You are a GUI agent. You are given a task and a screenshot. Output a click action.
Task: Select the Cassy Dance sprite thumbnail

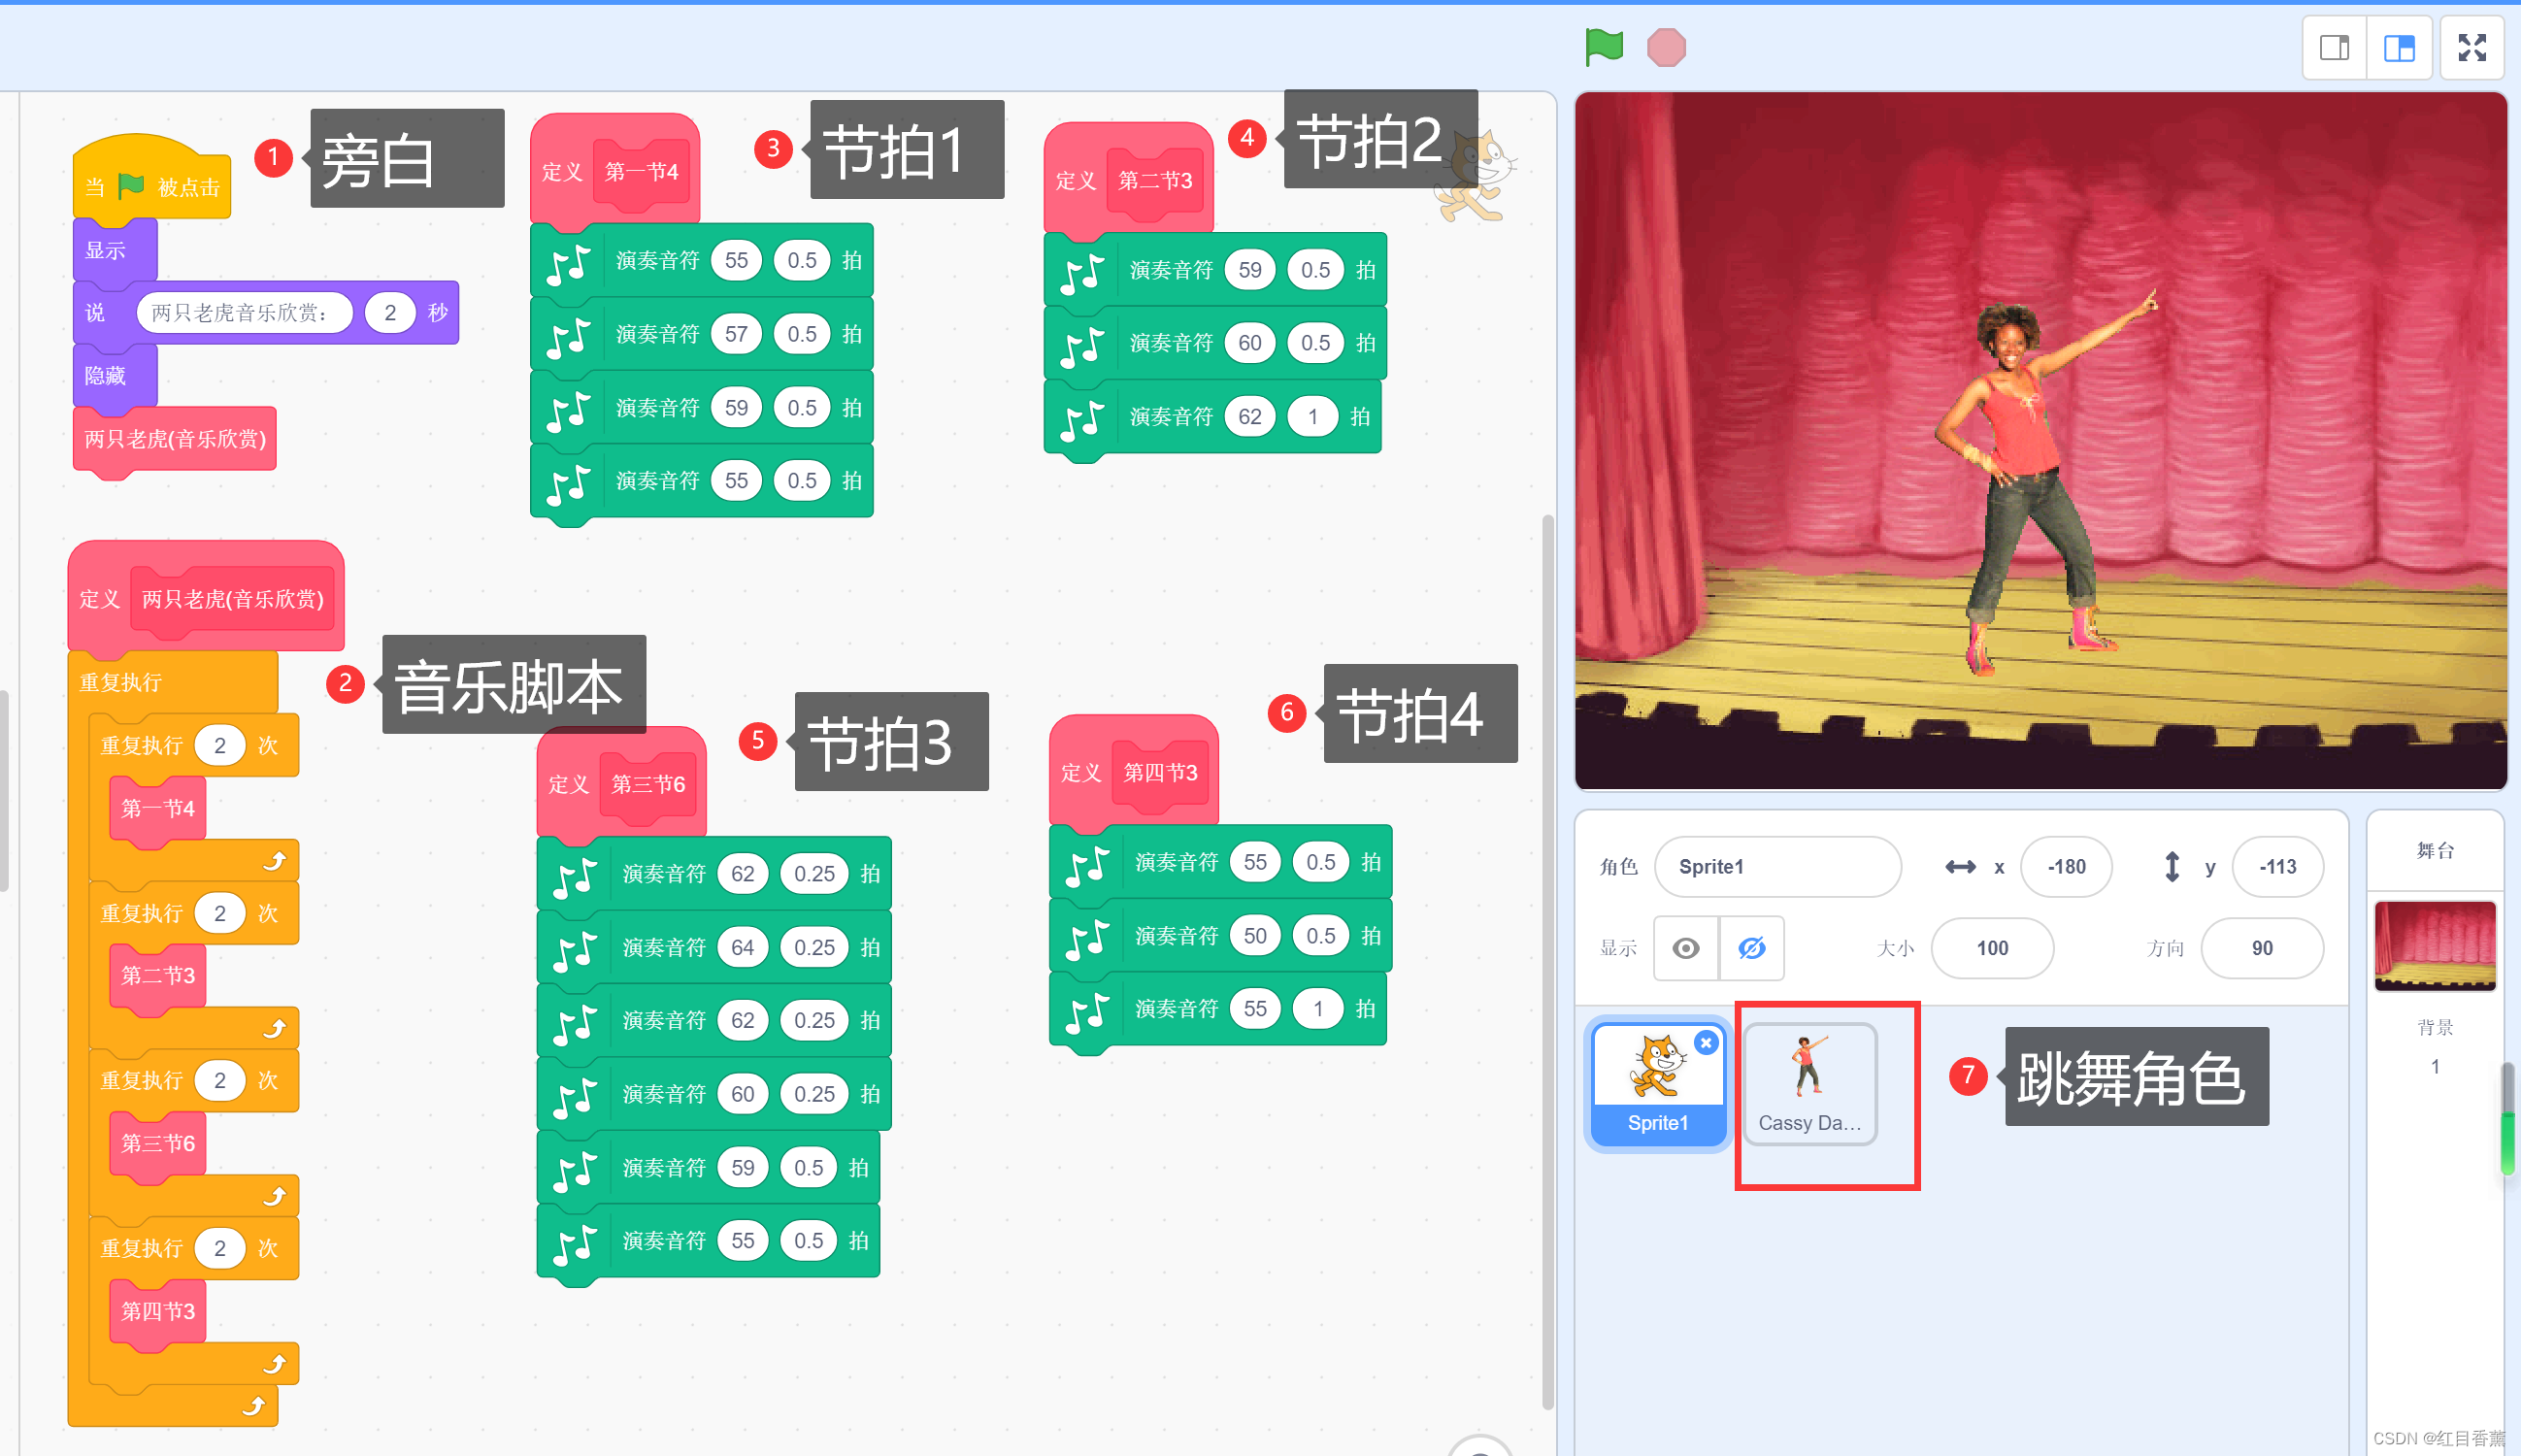1809,1083
